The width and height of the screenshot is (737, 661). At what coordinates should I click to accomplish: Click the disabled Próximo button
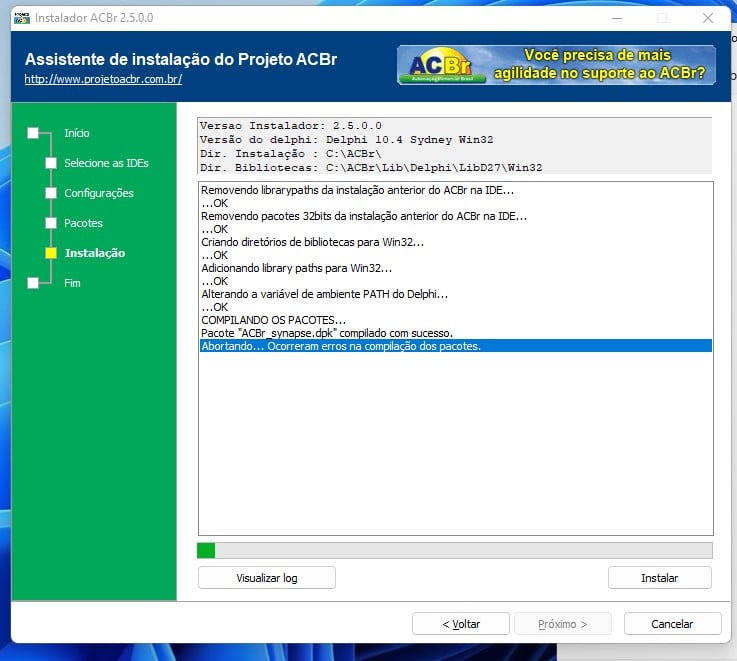click(x=563, y=624)
